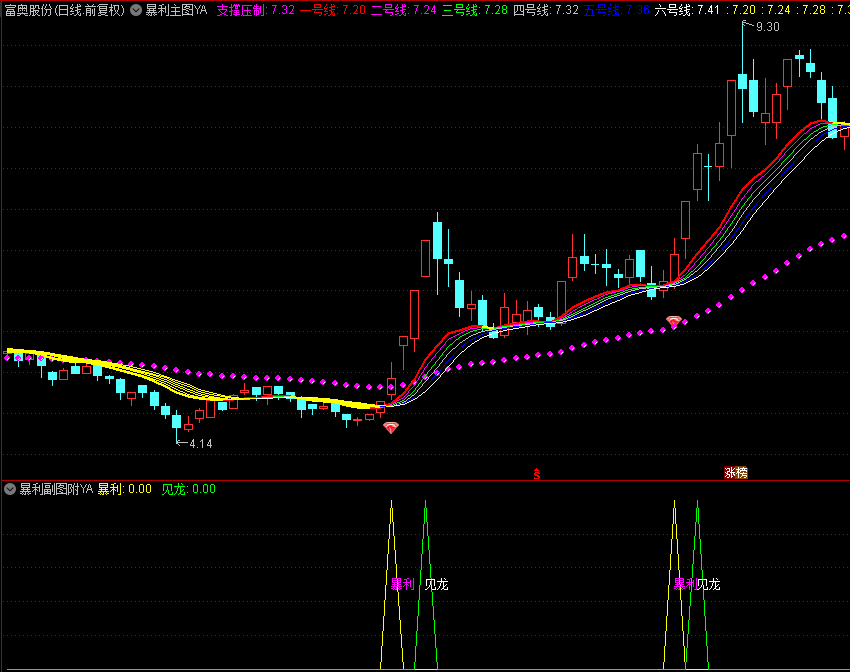Click the 暴利主图YA indicator name
Image resolution: width=850 pixels, height=672 pixels.
click(x=176, y=10)
